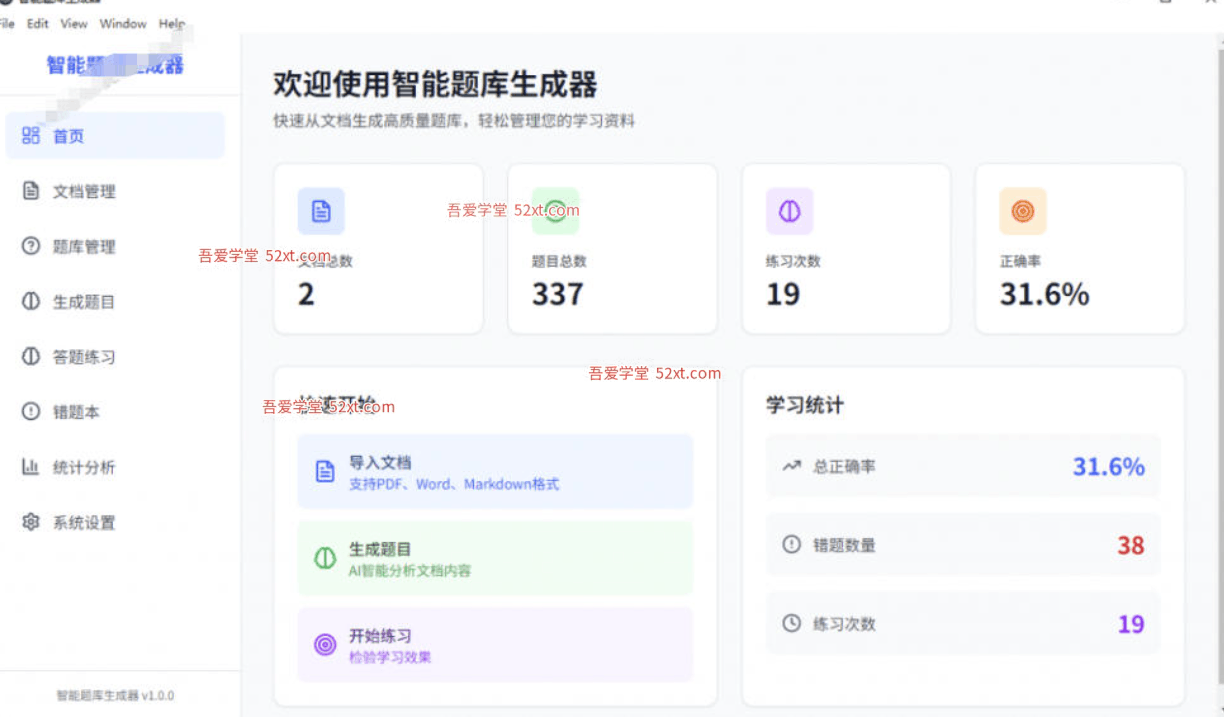The height and width of the screenshot is (717, 1224).
Task: Open the Help menu
Action: click(172, 23)
